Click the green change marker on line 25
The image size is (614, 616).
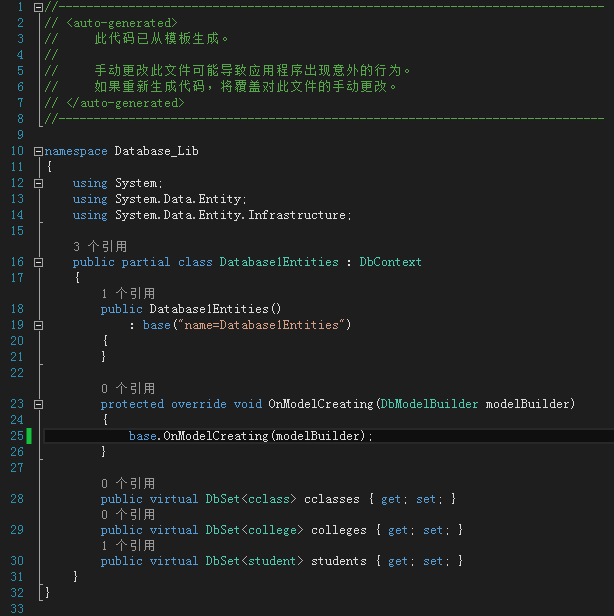(29, 436)
